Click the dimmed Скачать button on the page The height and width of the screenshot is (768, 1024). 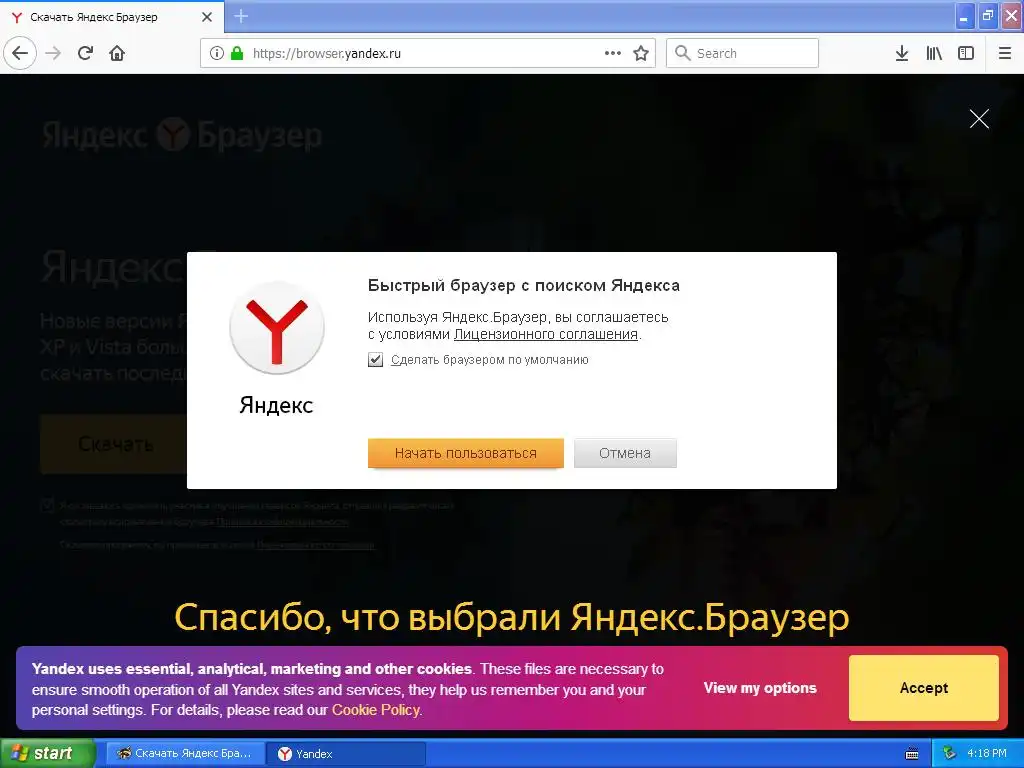(x=114, y=444)
